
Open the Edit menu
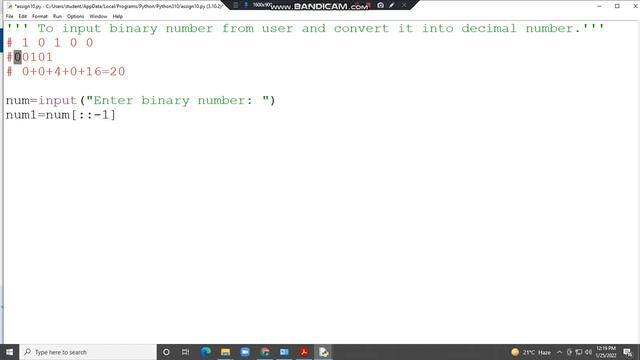pos(22,16)
